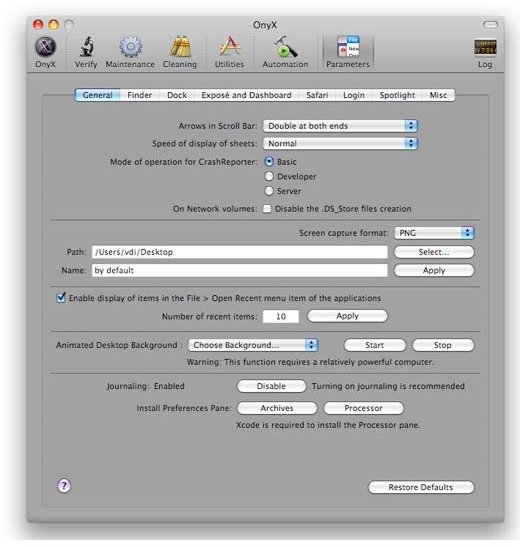
Task: Open help with the question mark button
Action: point(64,486)
